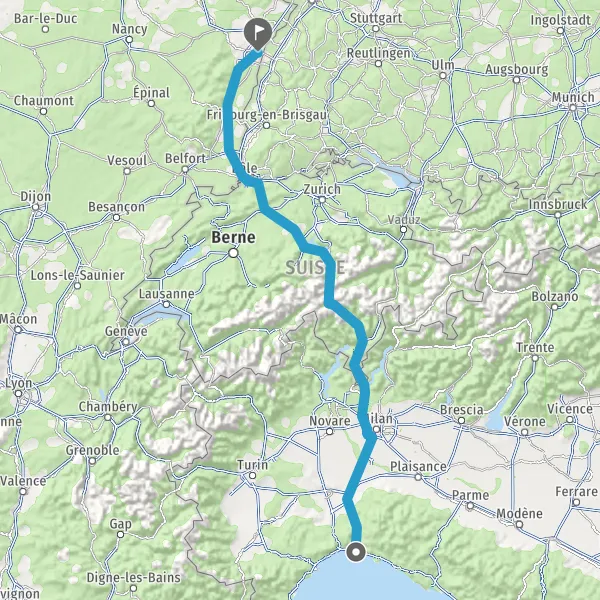Image resolution: width=600 pixels, height=600 pixels.
Task: Select the Lyon city label
Action: (19, 383)
